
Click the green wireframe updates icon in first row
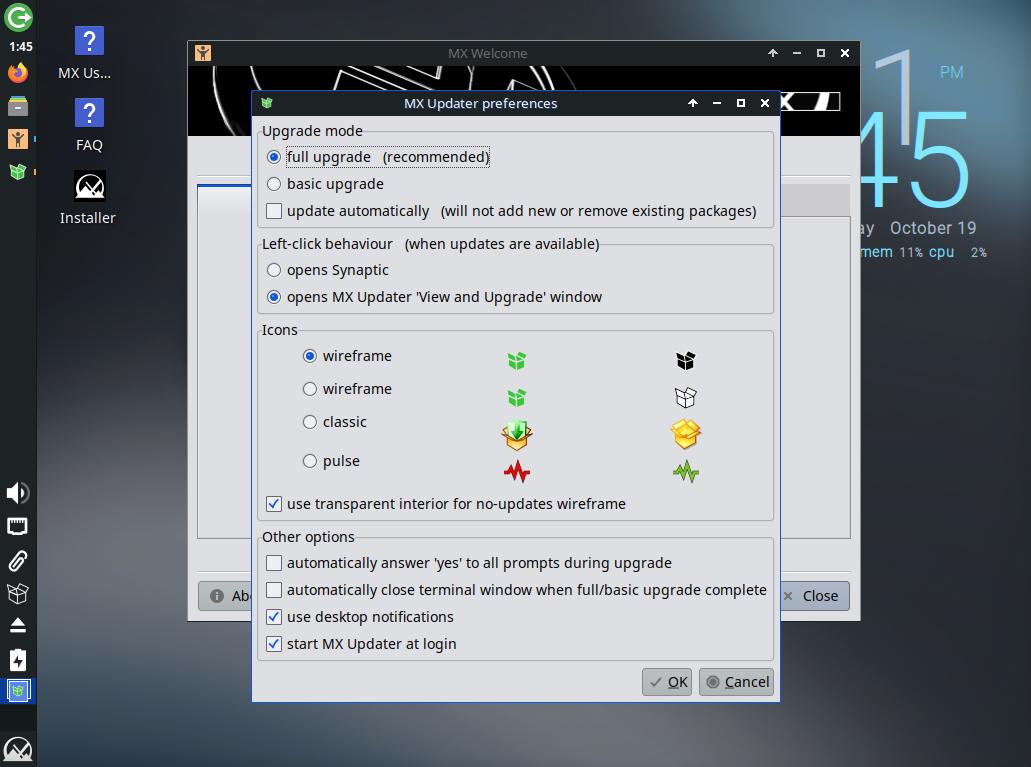[x=517, y=360]
